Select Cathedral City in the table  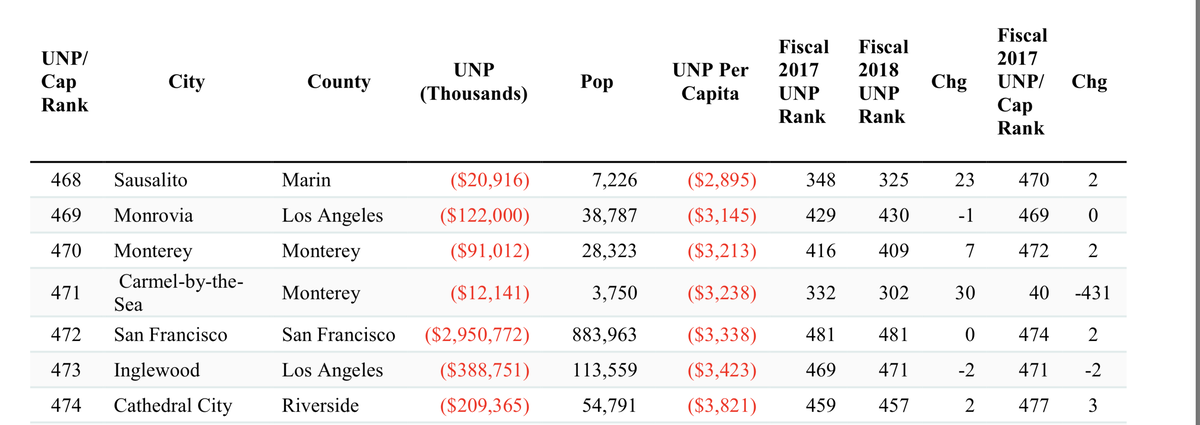pyautogui.click(x=173, y=406)
